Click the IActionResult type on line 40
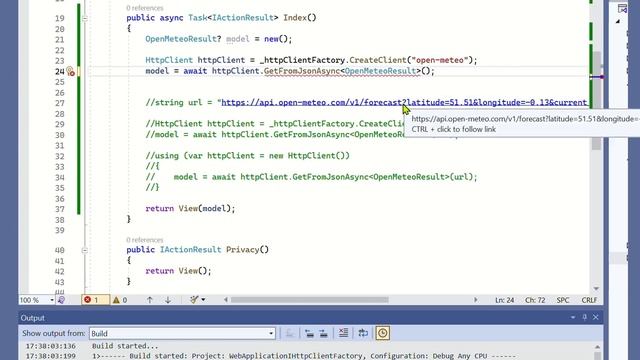The width and height of the screenshot is (640, 360). [x=190, y=250]
